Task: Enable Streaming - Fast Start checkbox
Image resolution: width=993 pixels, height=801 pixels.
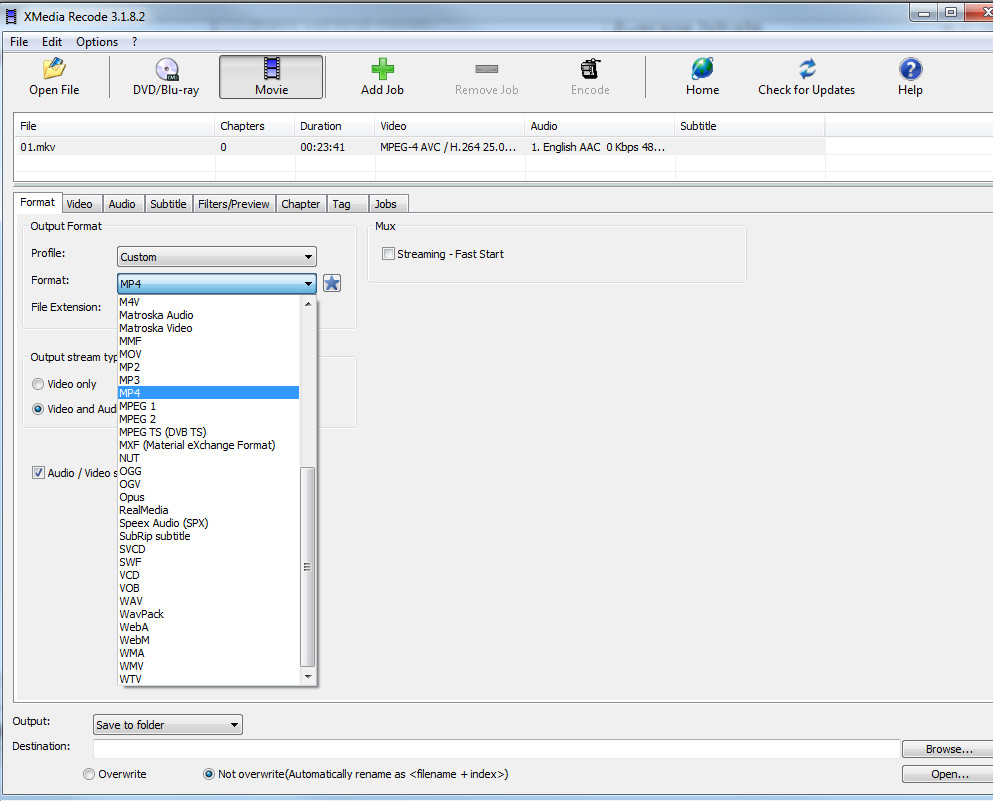Action: tap(388, 254)
